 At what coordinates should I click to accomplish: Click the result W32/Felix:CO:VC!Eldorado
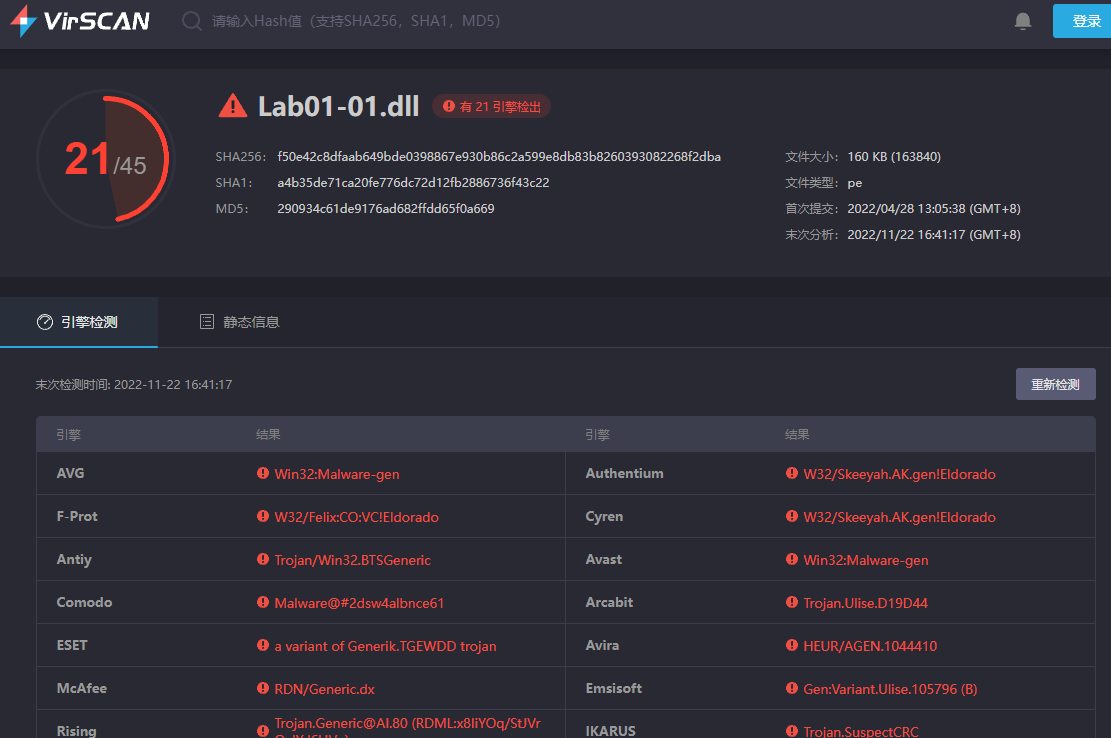356,517
